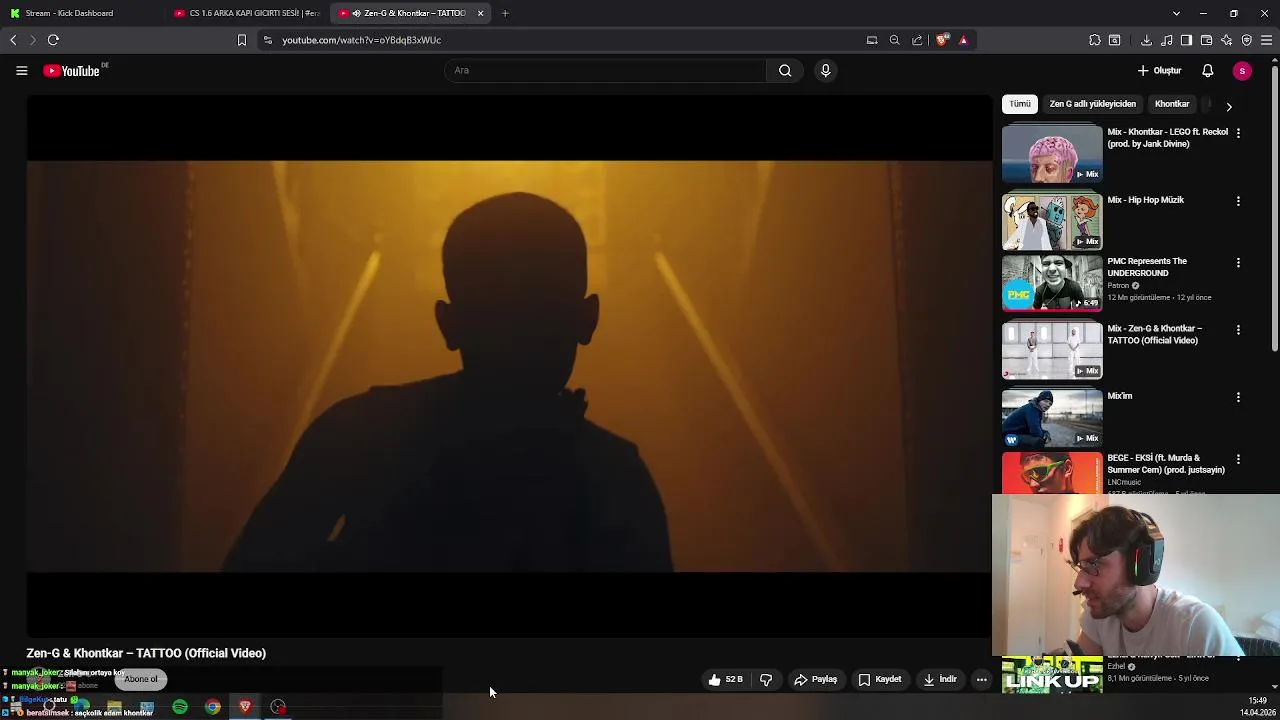This screenshot has height=720, width=1280.
Task: Click the Abone ol subscribe button
Action: tap(141, 679)
